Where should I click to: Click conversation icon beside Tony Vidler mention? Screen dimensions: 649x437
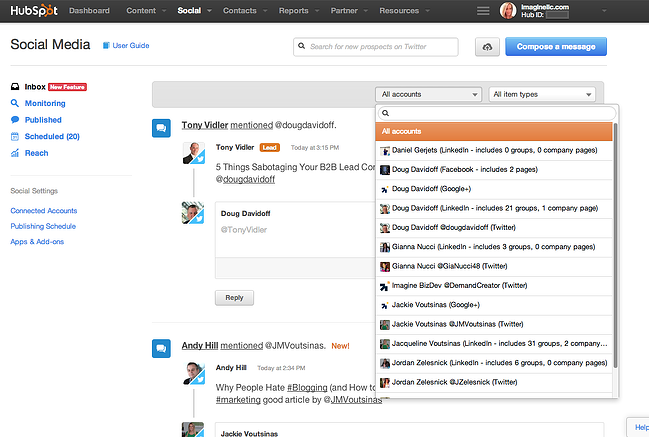pyautogui.click(x=161, y=128)
